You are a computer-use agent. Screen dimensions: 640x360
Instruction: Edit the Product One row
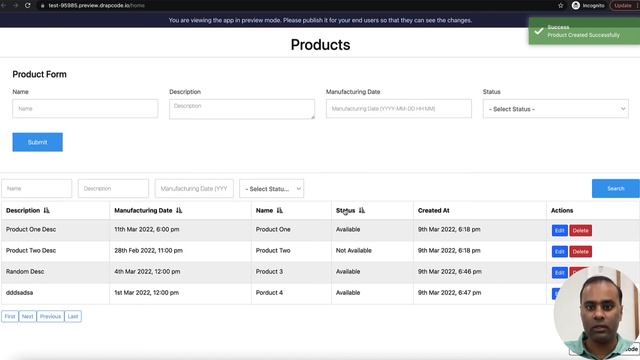(560, 231)
